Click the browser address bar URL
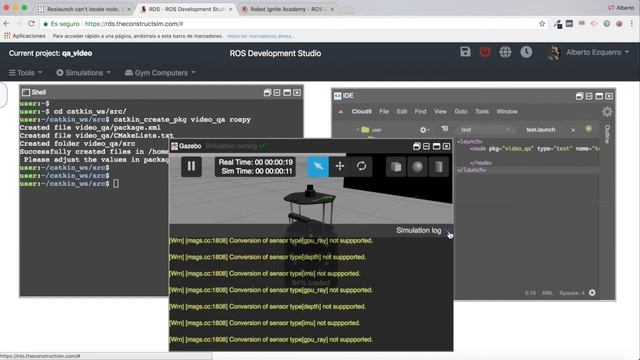640x360 pixels. click(x=134, y=24)
